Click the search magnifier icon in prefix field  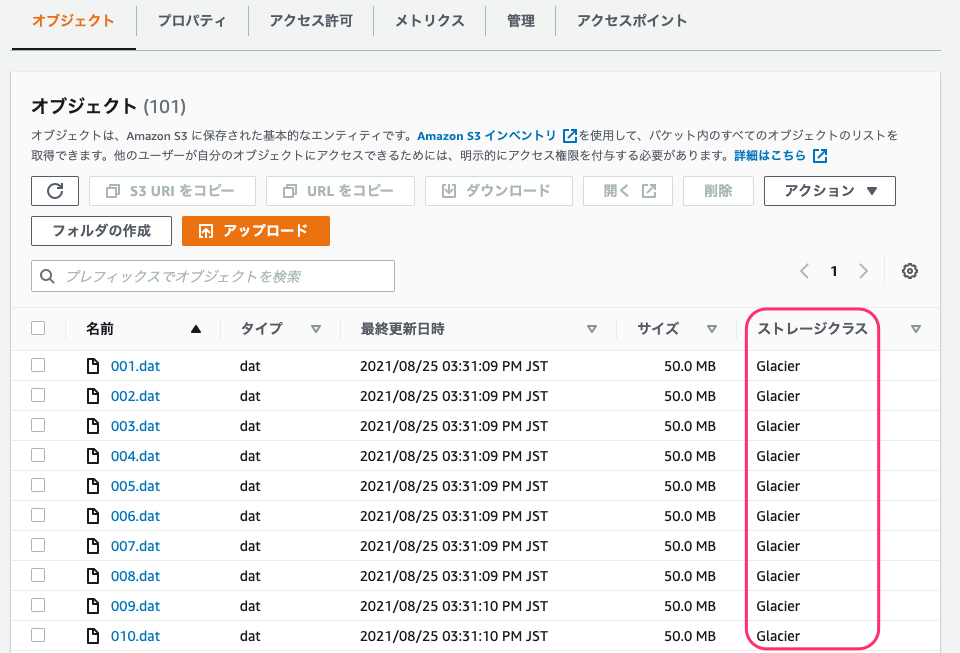pos(47,276)
